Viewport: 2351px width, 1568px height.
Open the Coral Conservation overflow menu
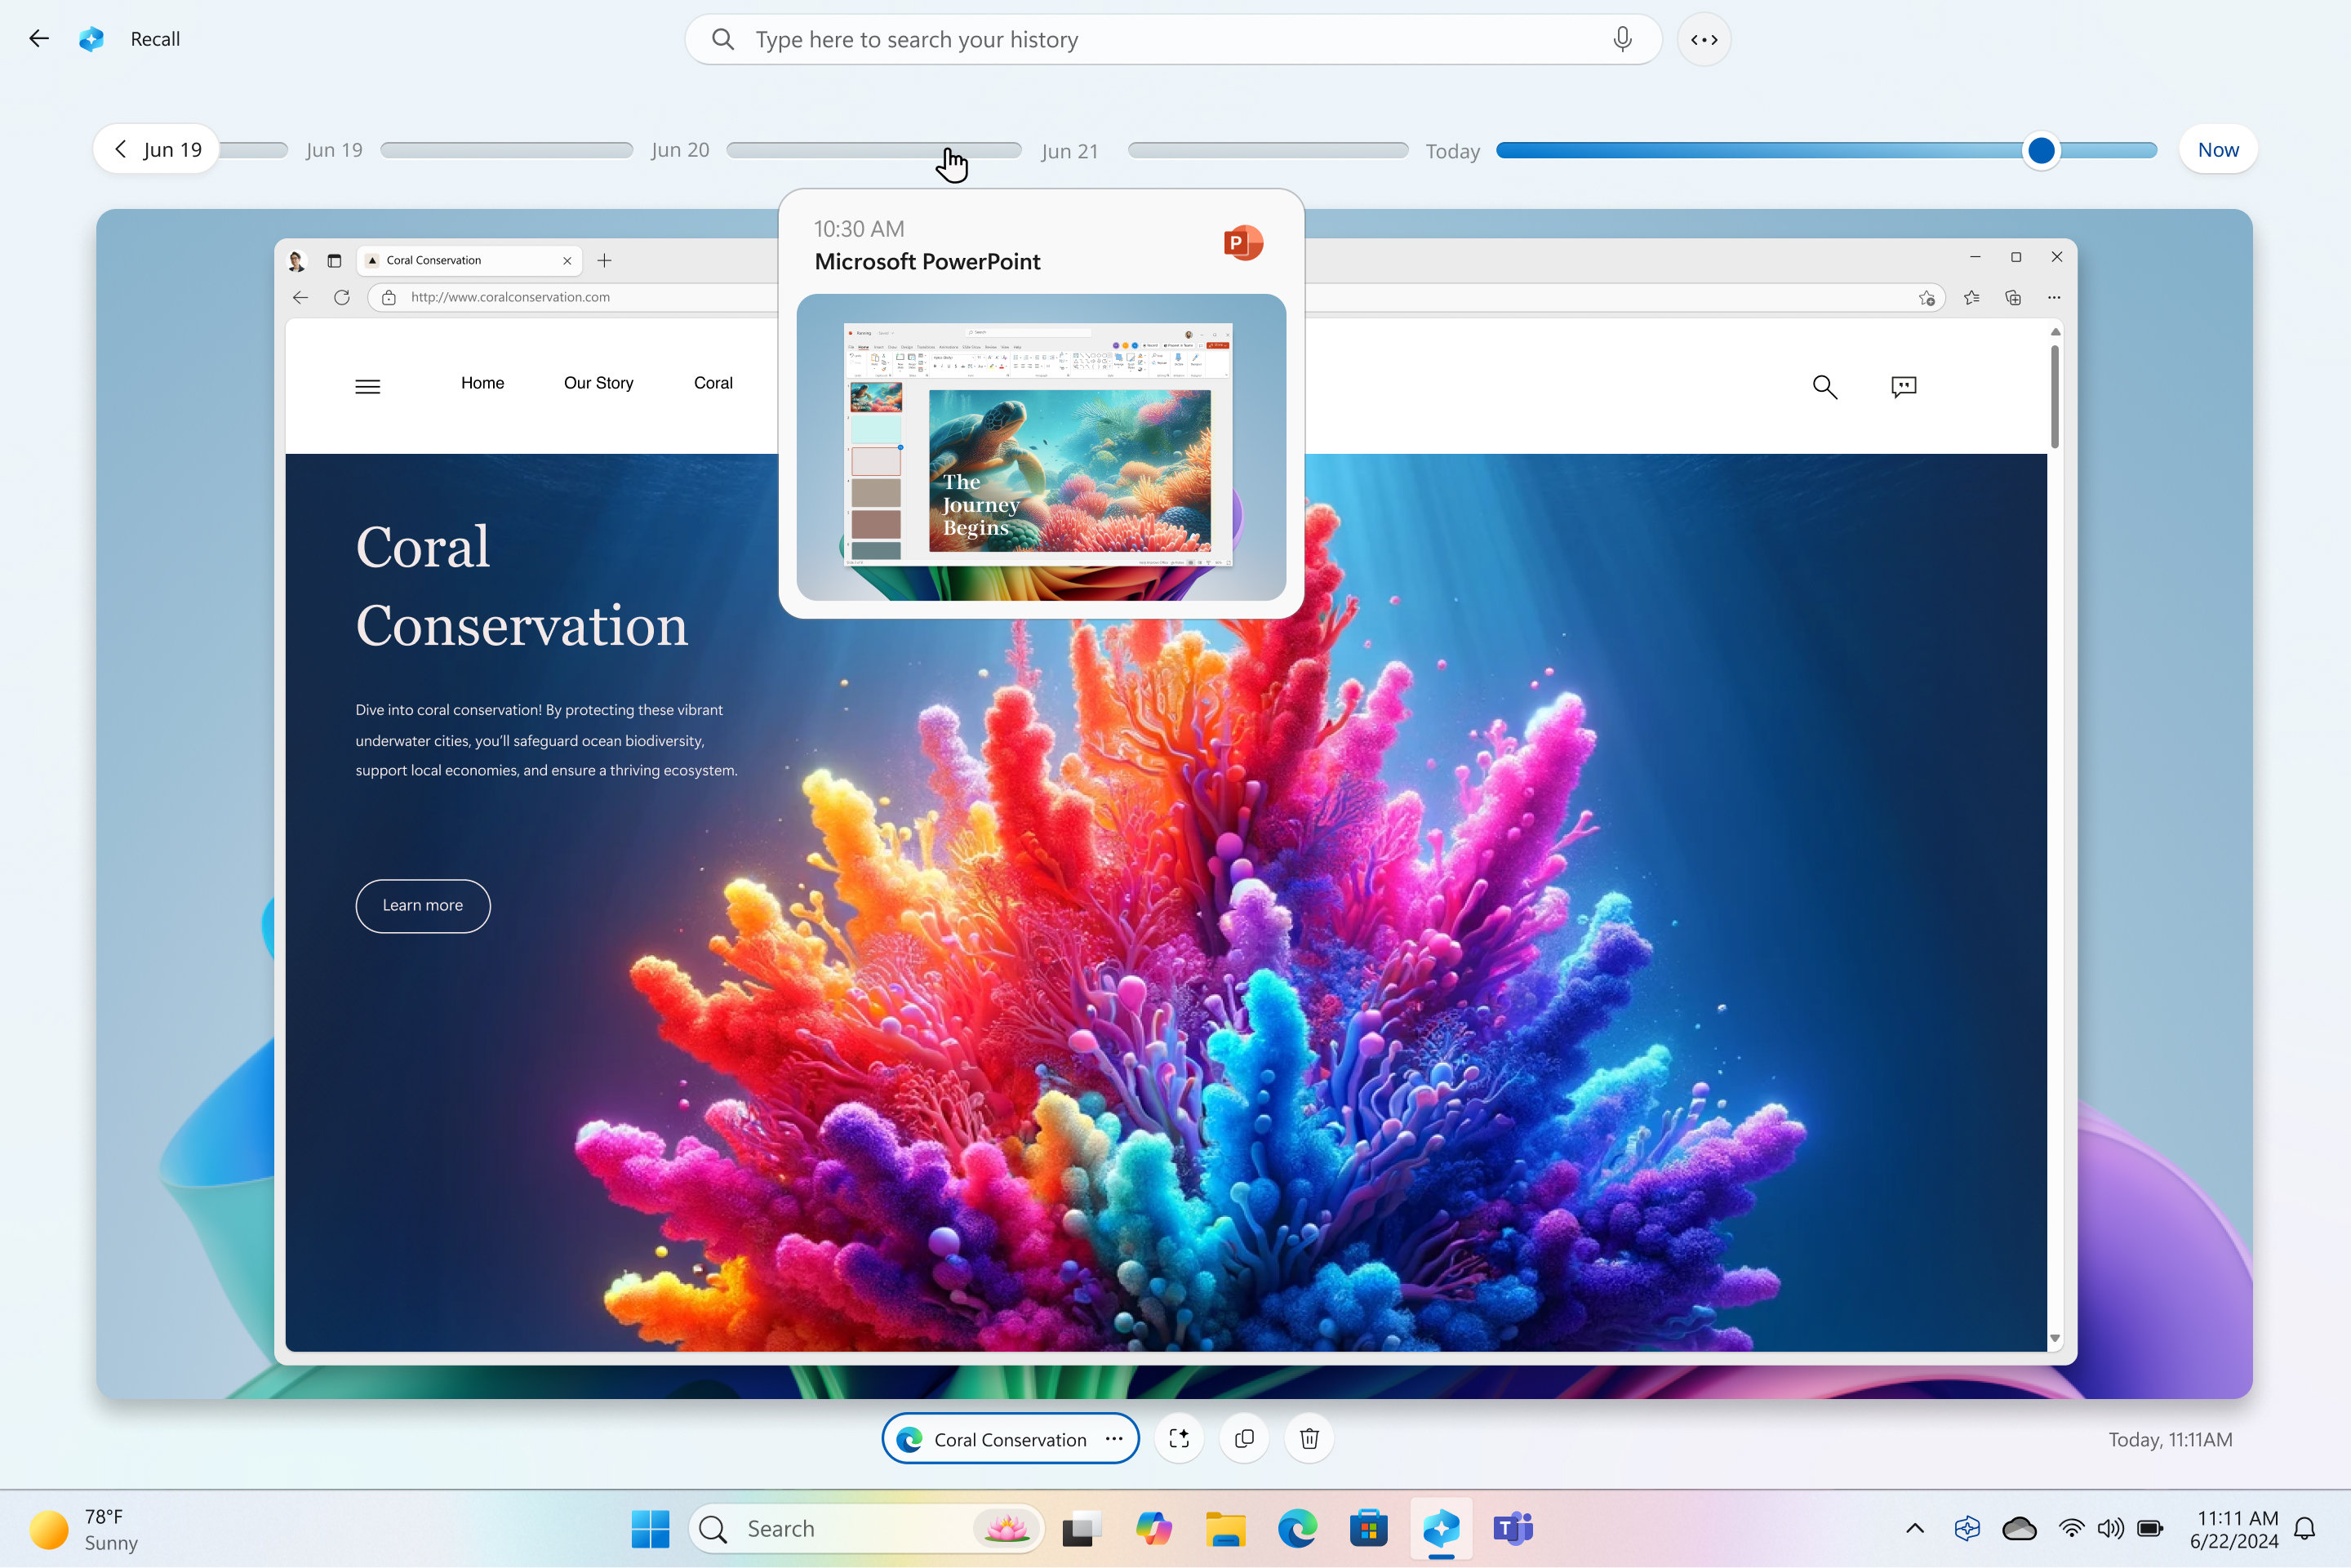[x=1114, y=1438]
